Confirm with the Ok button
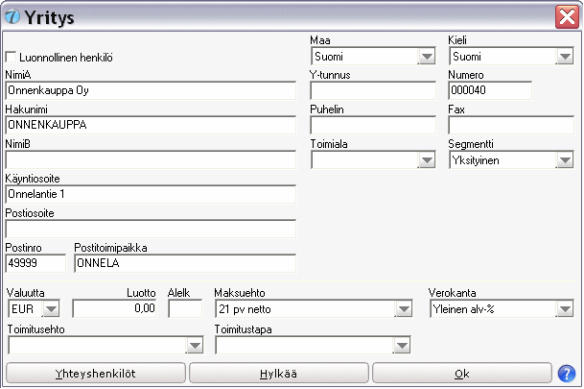 click(x=462, y=373)
